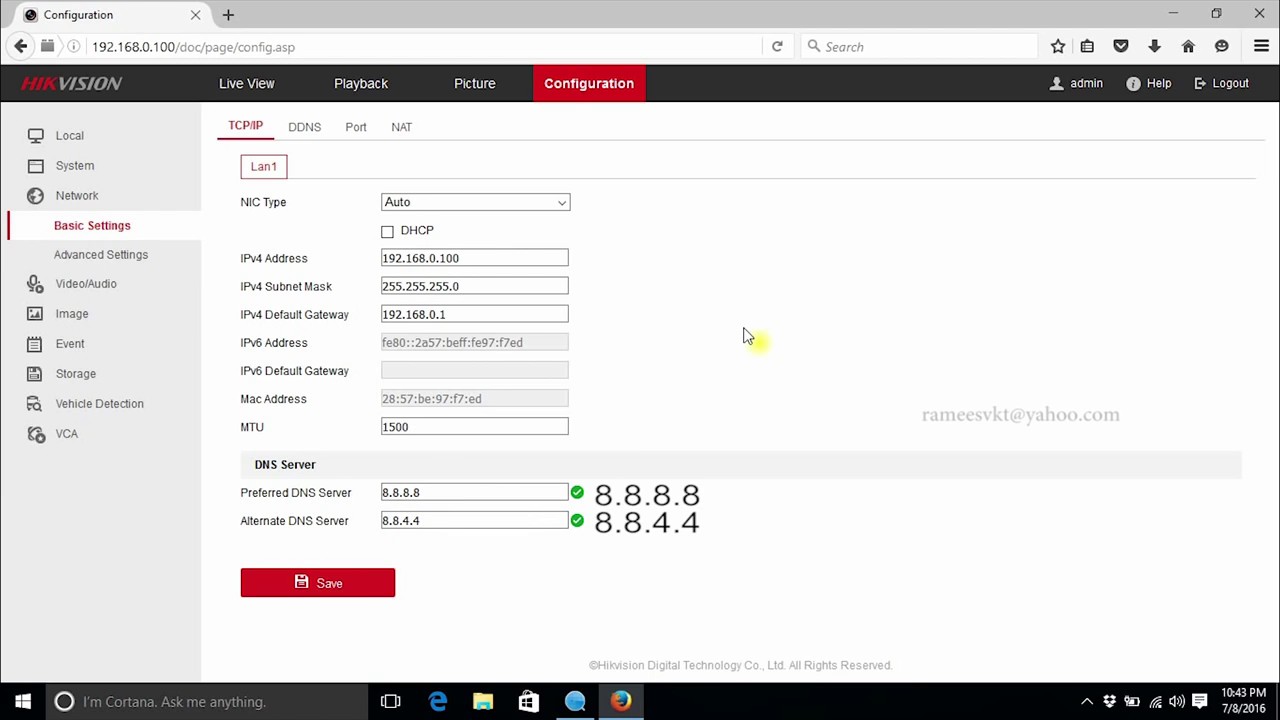Open the Help link
Screen dimensions: 1280x720
pos(1149,84)
